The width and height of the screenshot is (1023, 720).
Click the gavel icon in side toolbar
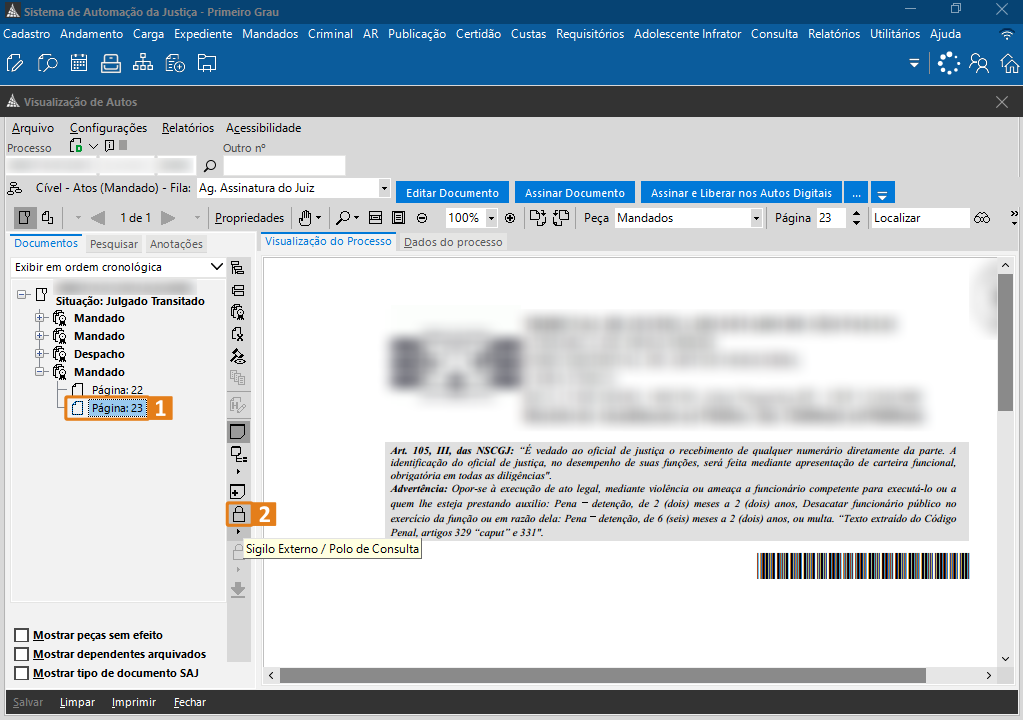(x=237, y=356)
